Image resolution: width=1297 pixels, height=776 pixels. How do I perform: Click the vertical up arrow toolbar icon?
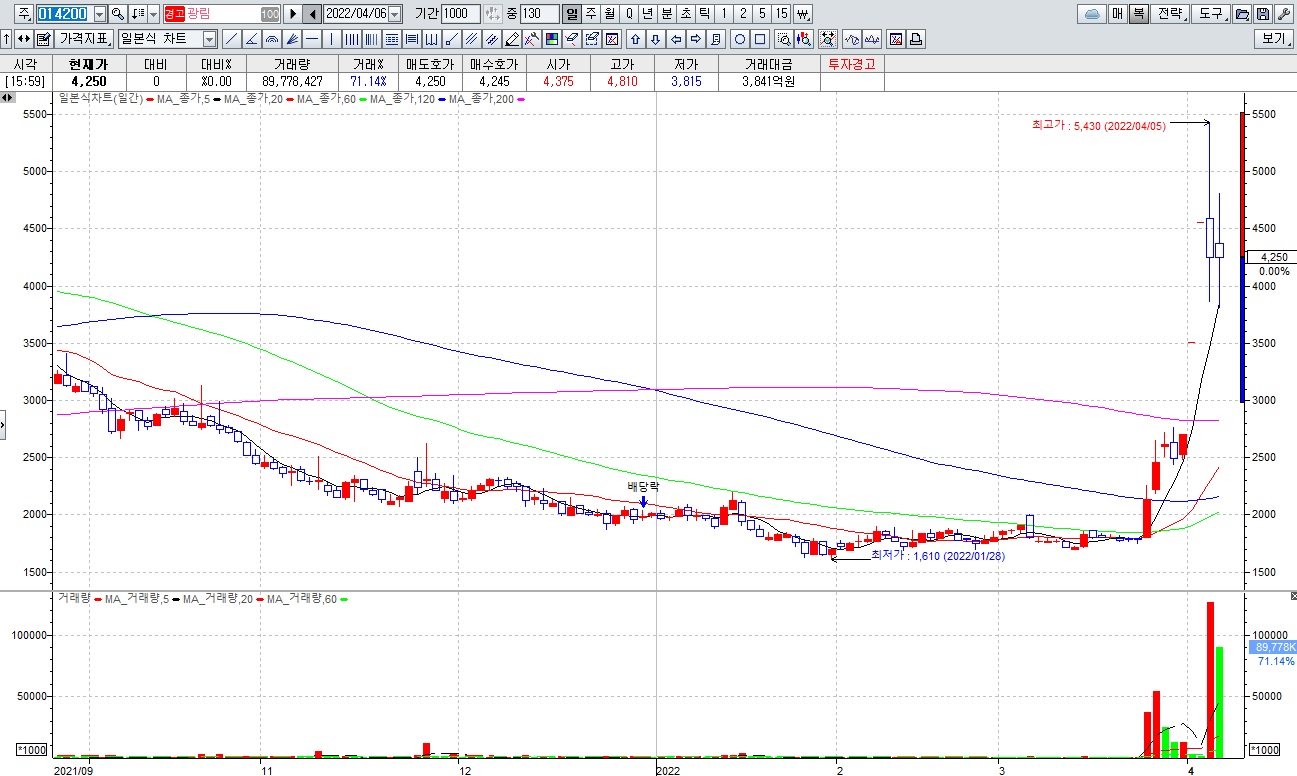coord(6,39)
